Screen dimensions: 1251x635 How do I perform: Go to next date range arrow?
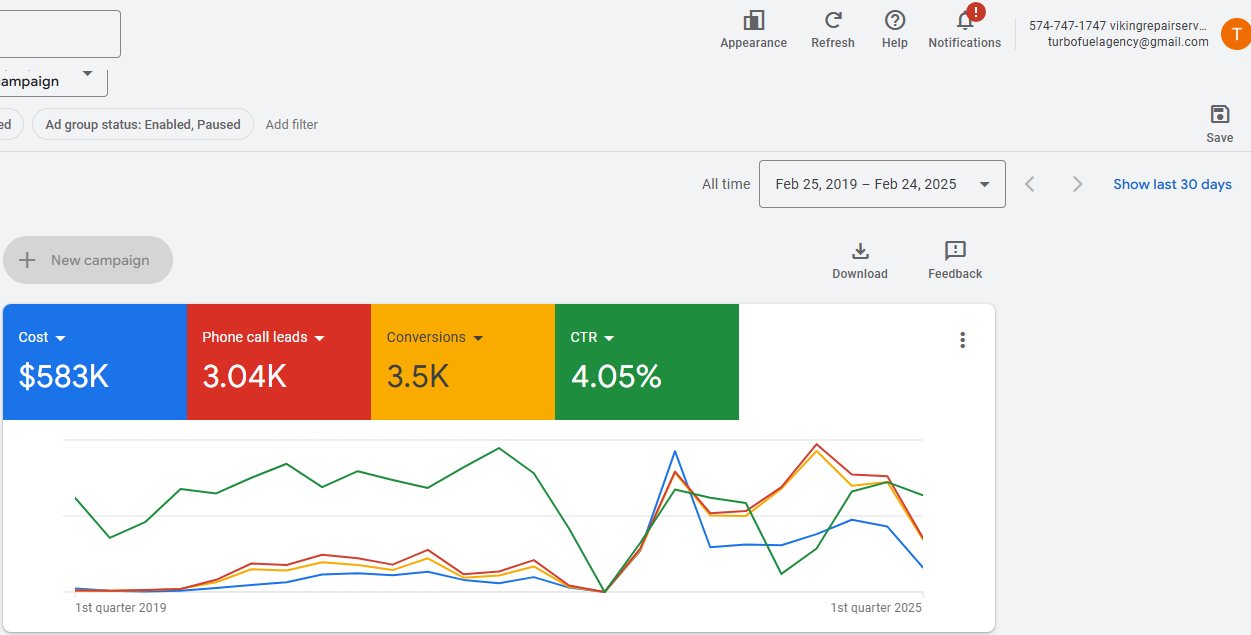coord(1077,184)
